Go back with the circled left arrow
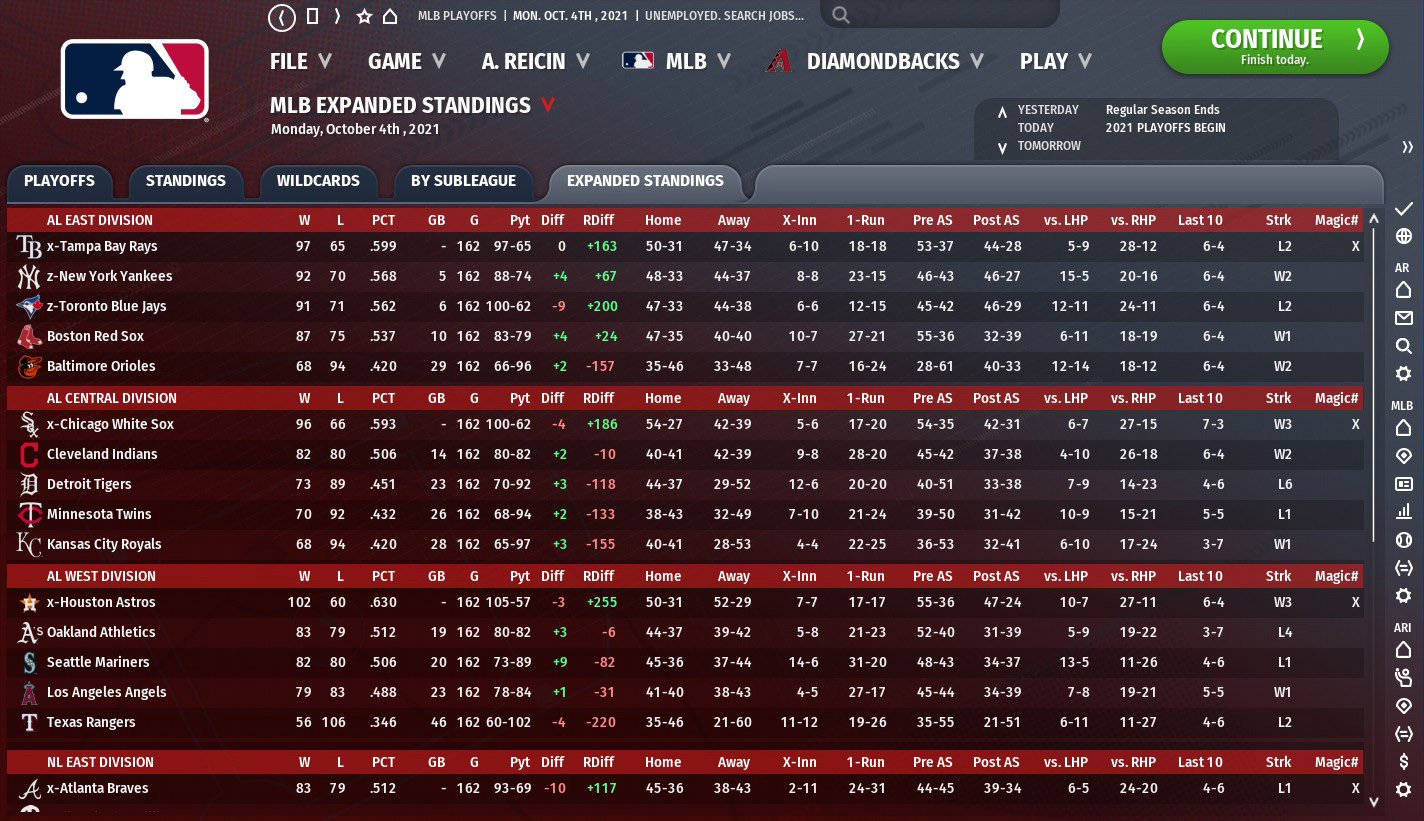 pyautogui.click(x=283, y=17)
